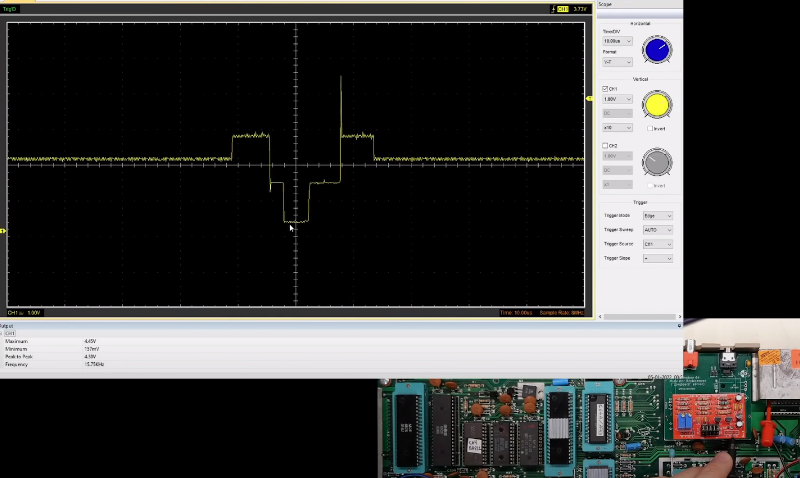
Task: Click the CH1 ground level marker on right edge
Action: [589, 98]
